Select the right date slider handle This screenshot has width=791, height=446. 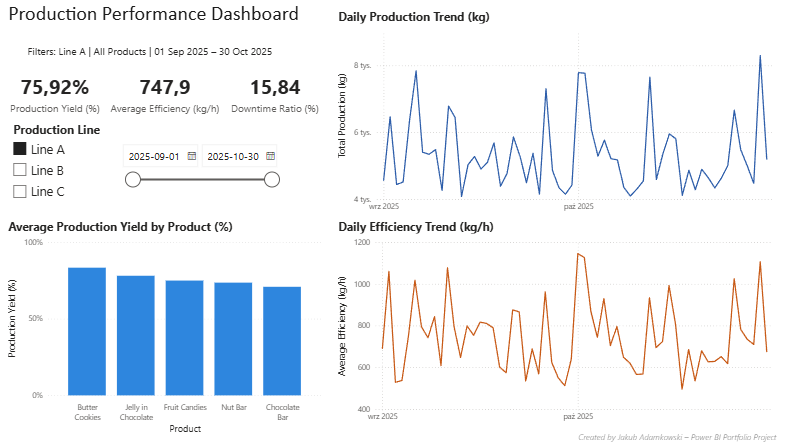(272, 179)
